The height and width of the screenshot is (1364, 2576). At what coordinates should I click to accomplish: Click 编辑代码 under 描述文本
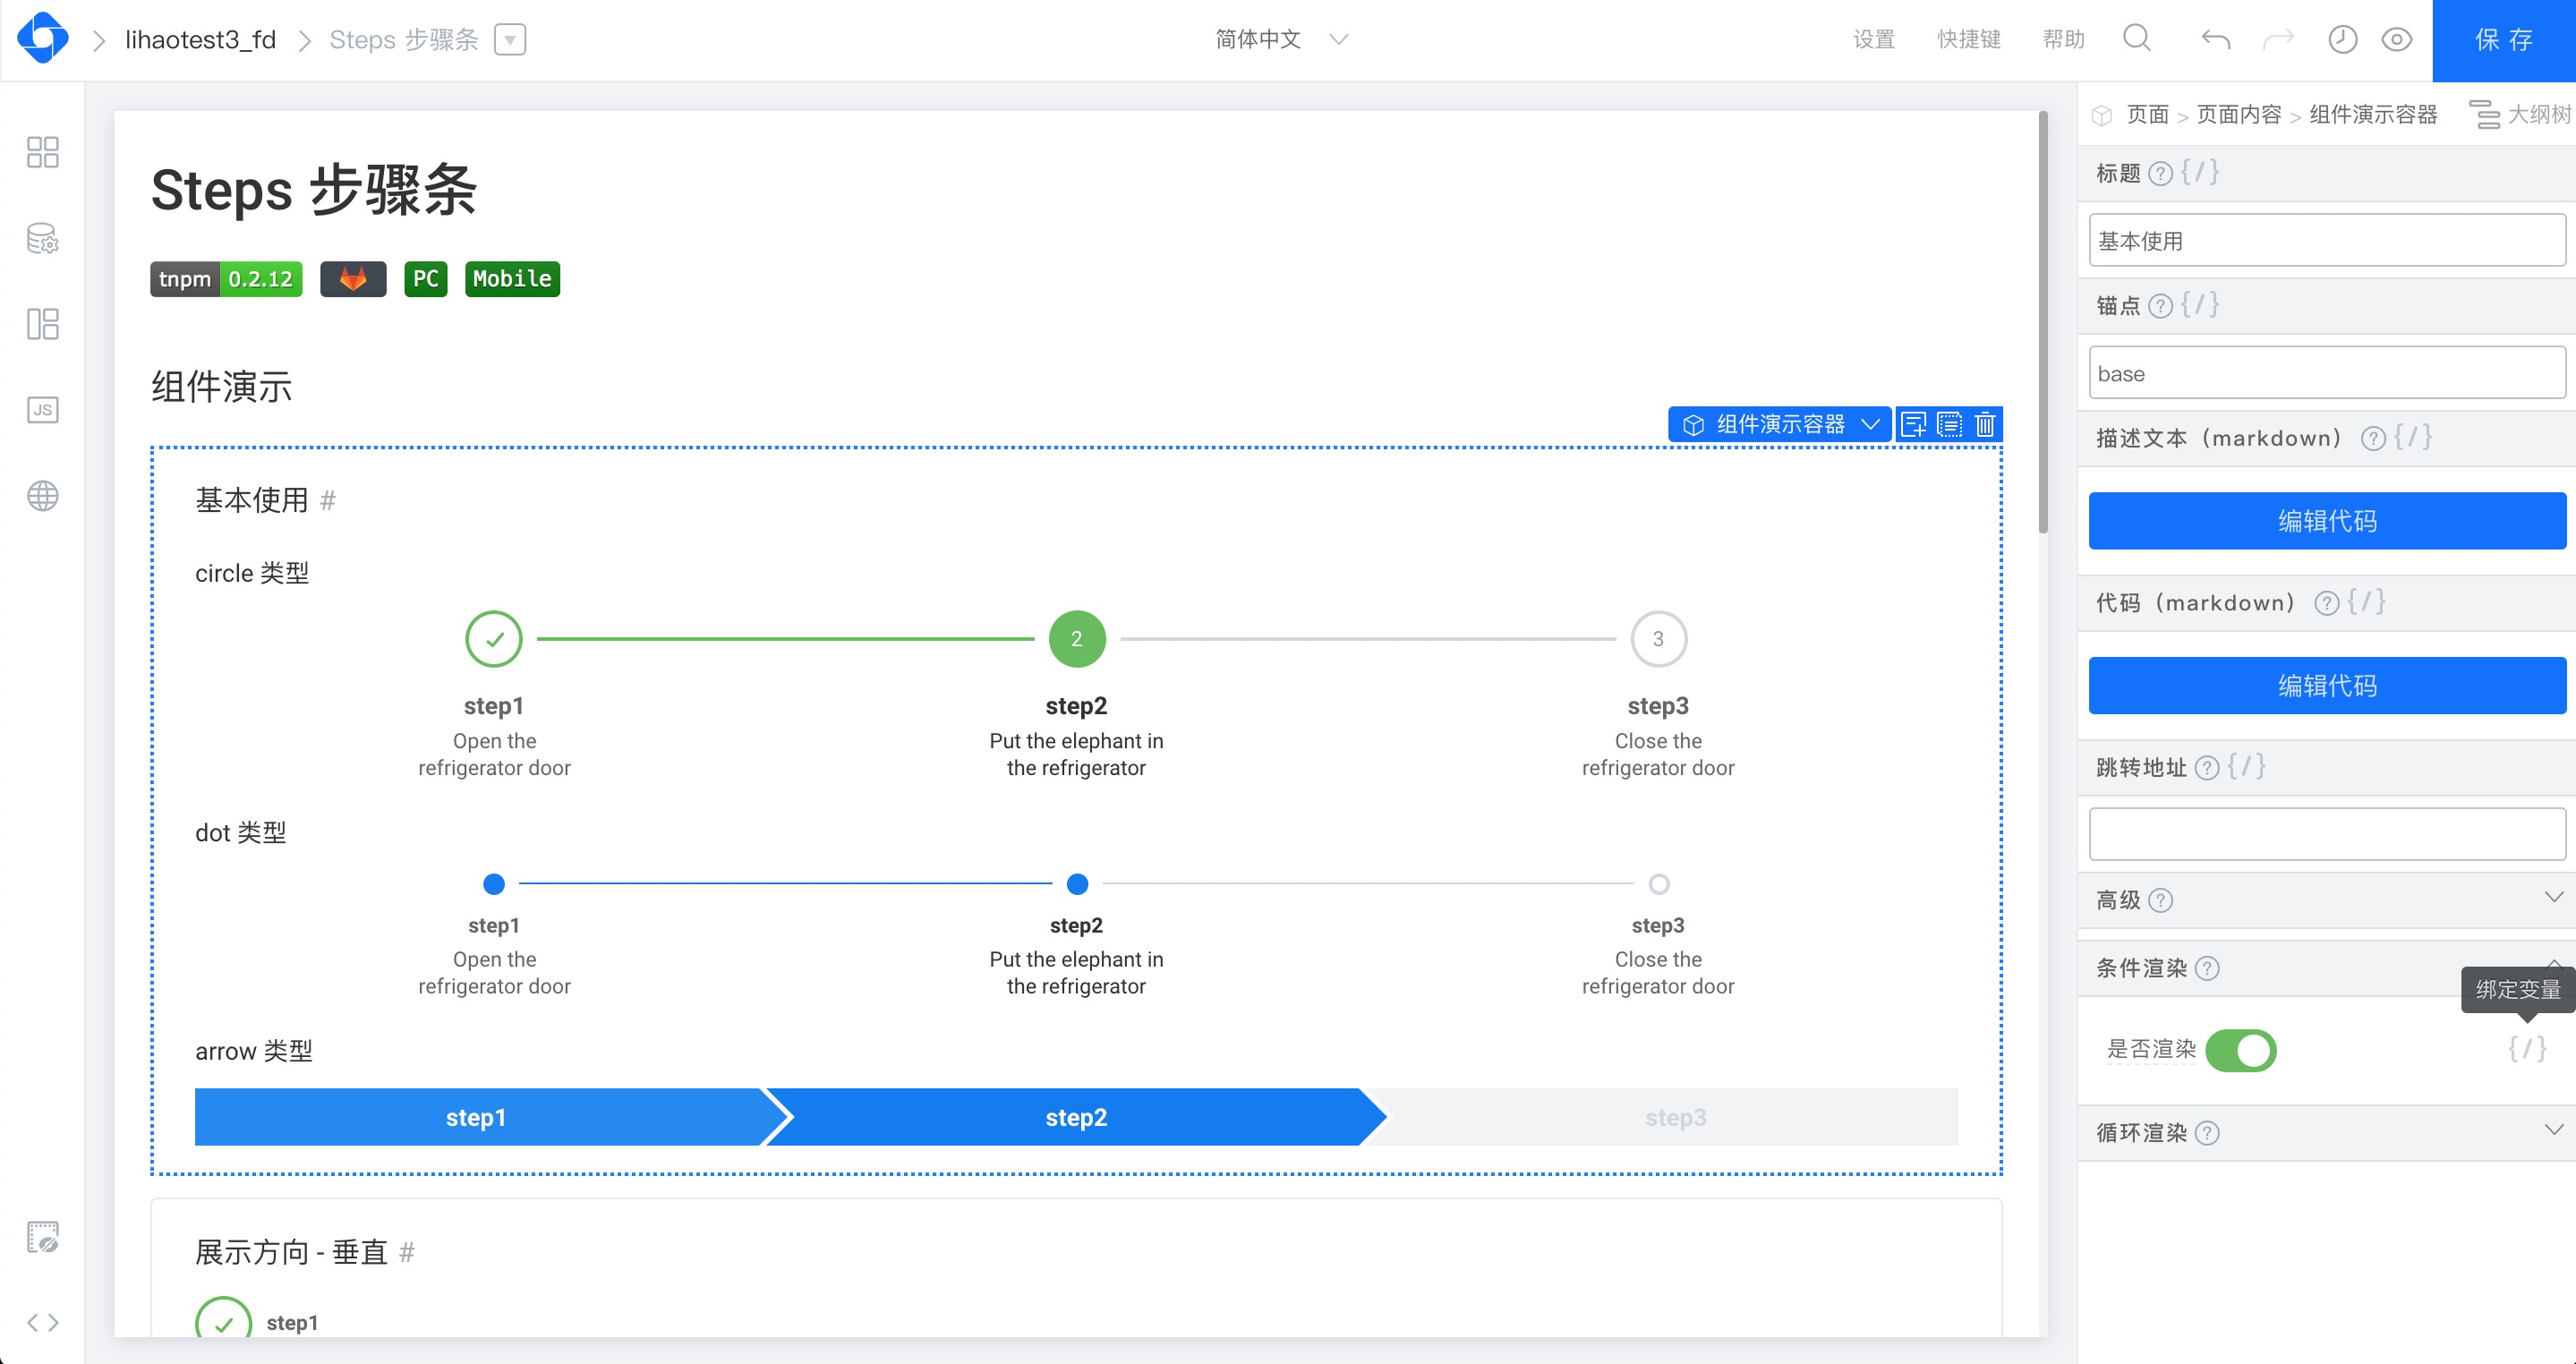[x=2326, y=520]
